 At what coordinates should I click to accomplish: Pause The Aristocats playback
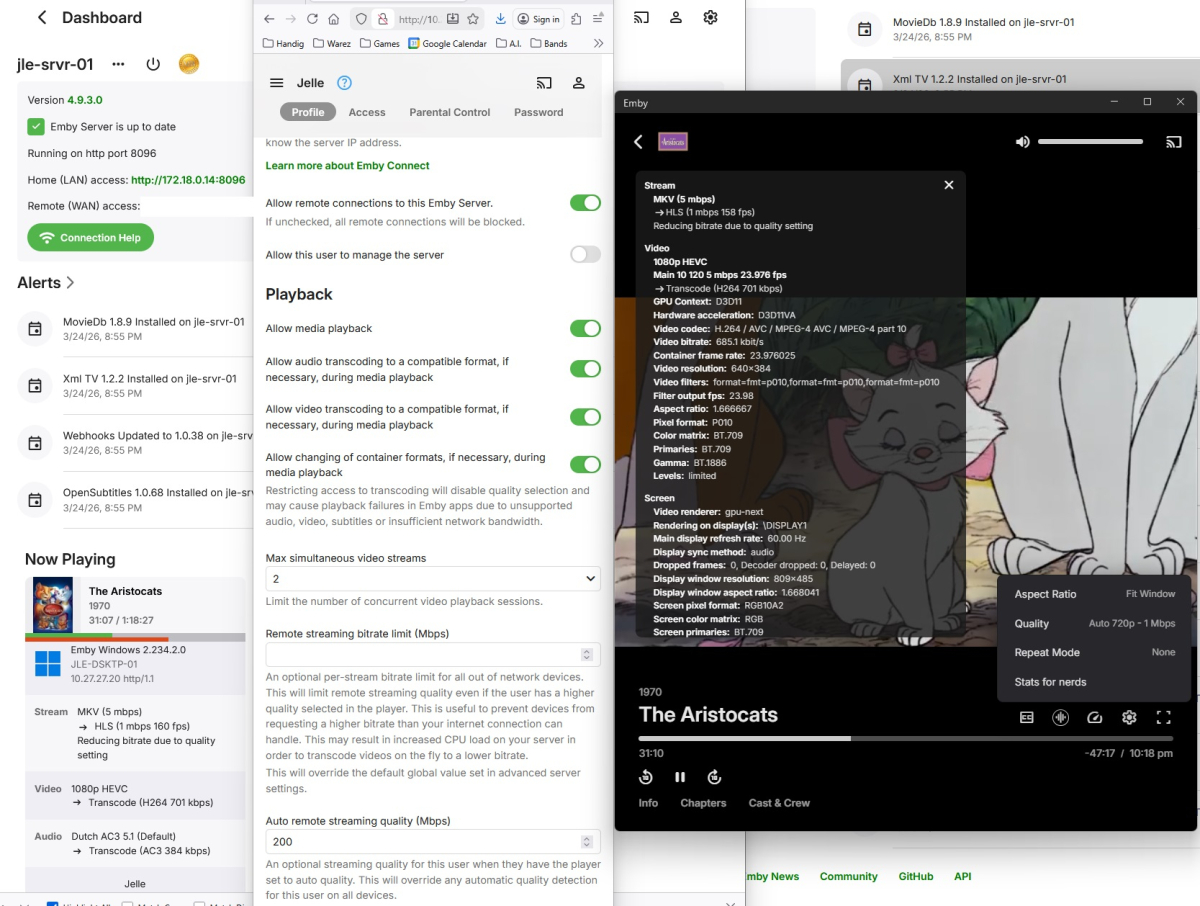680,777
